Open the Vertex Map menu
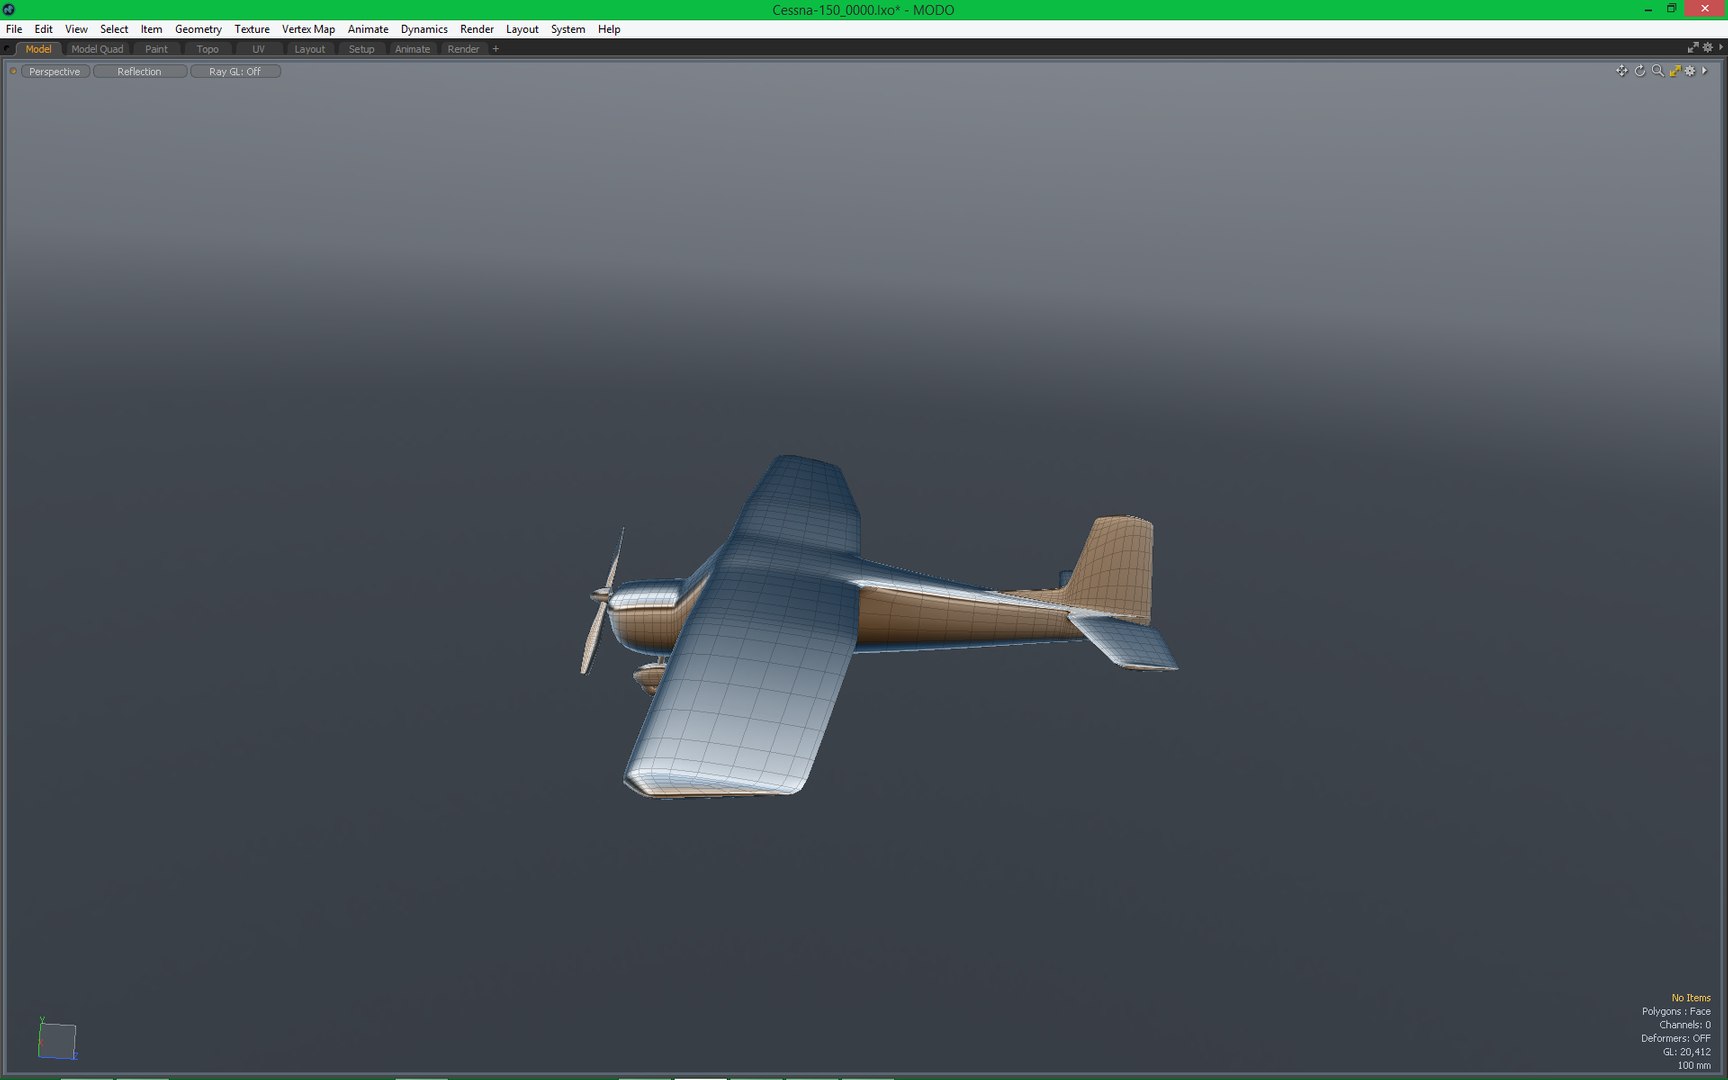This screenshot has height=1080, width=1728. (x=308, y=29)
